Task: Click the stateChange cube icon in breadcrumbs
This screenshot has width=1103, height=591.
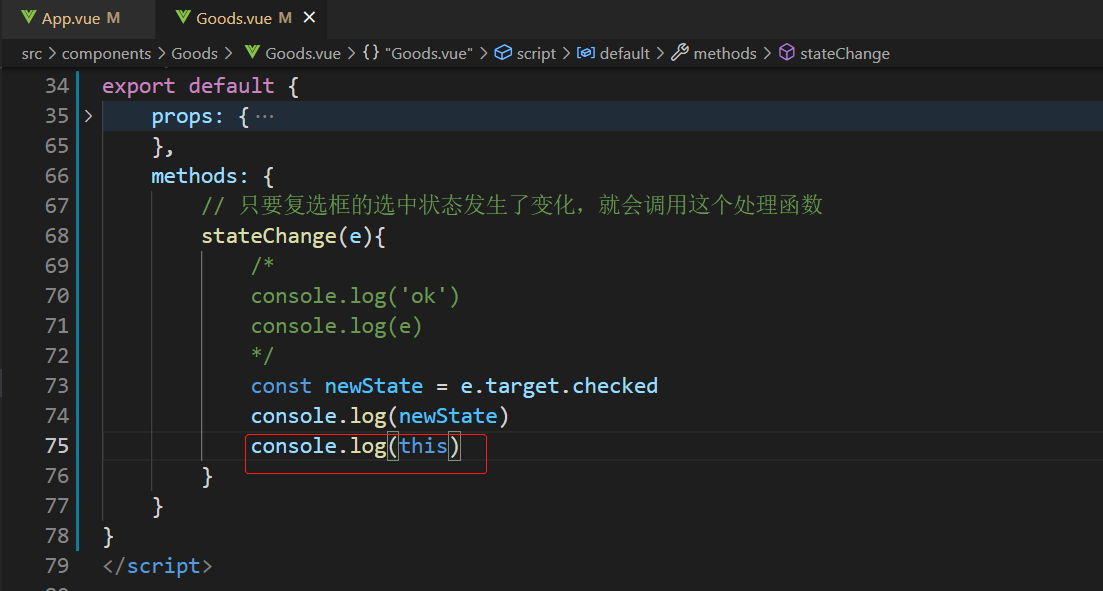Action: pyautogui.click(x=787, y=53)
